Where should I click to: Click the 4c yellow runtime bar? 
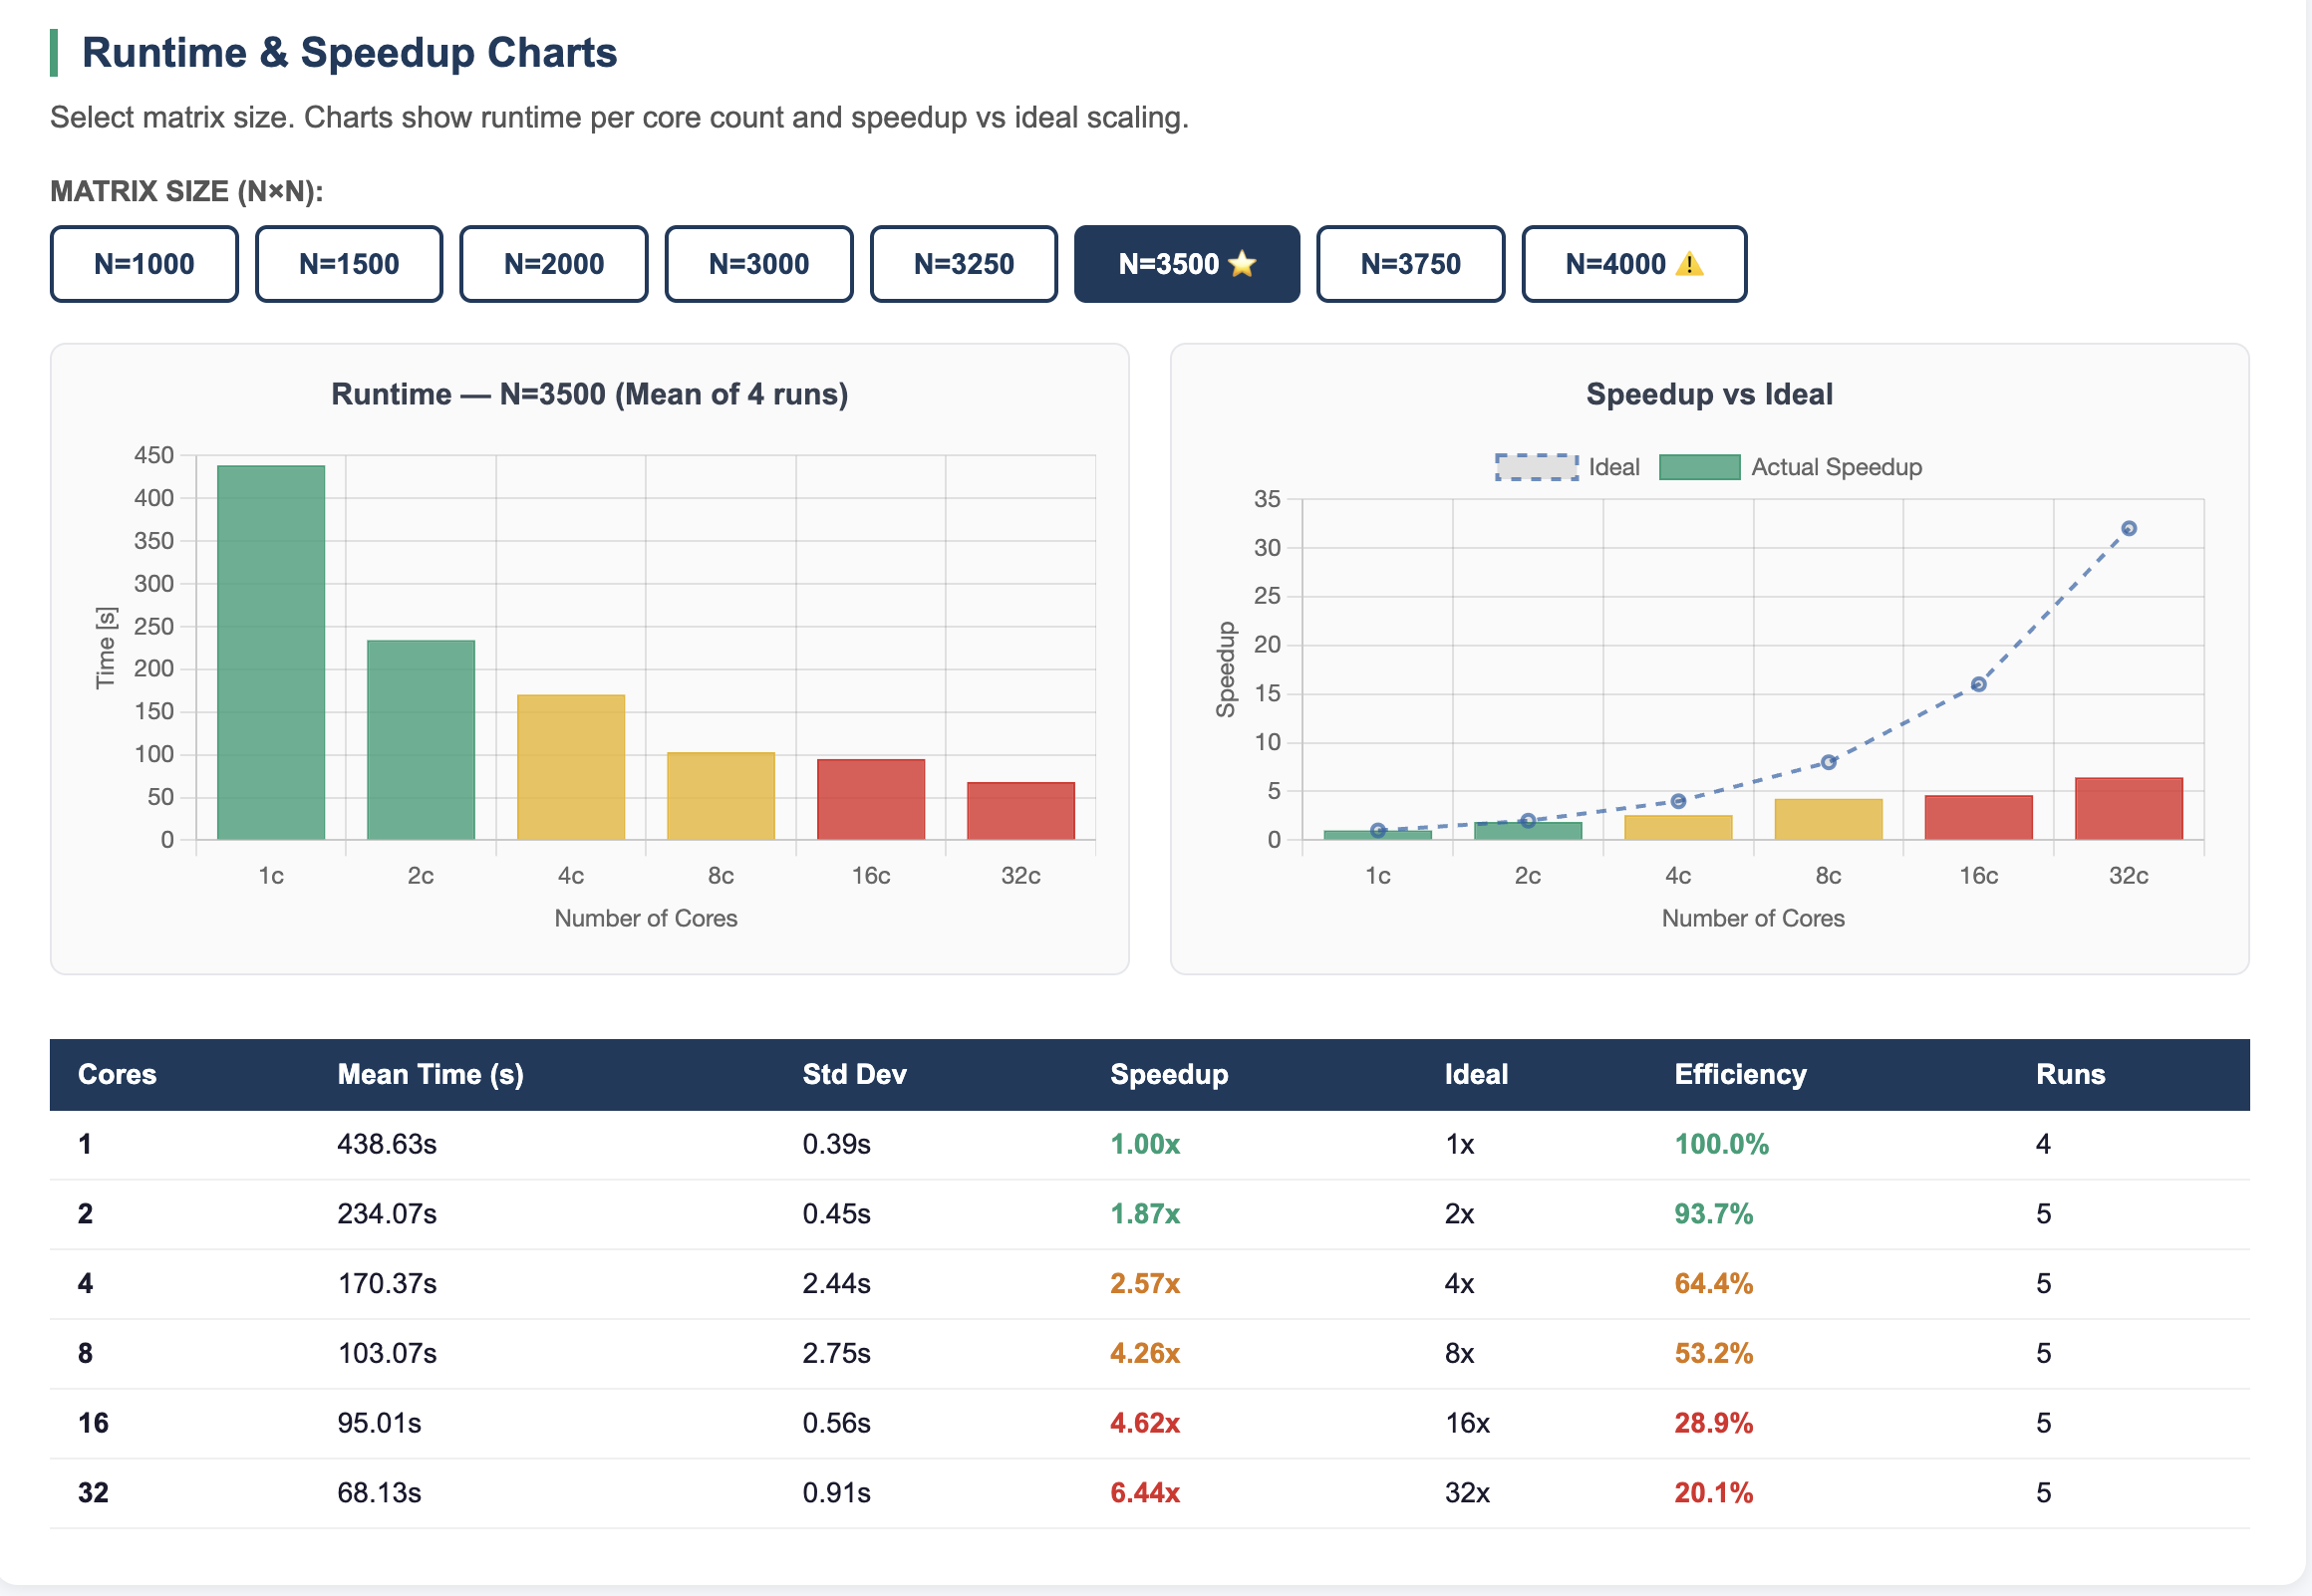(571, 767)
